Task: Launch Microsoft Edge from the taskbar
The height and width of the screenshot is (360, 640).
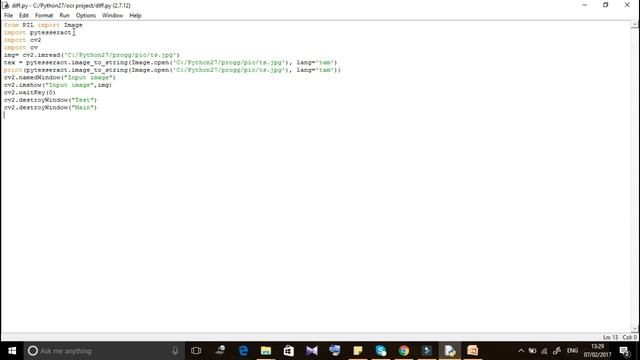Action: 243,351
